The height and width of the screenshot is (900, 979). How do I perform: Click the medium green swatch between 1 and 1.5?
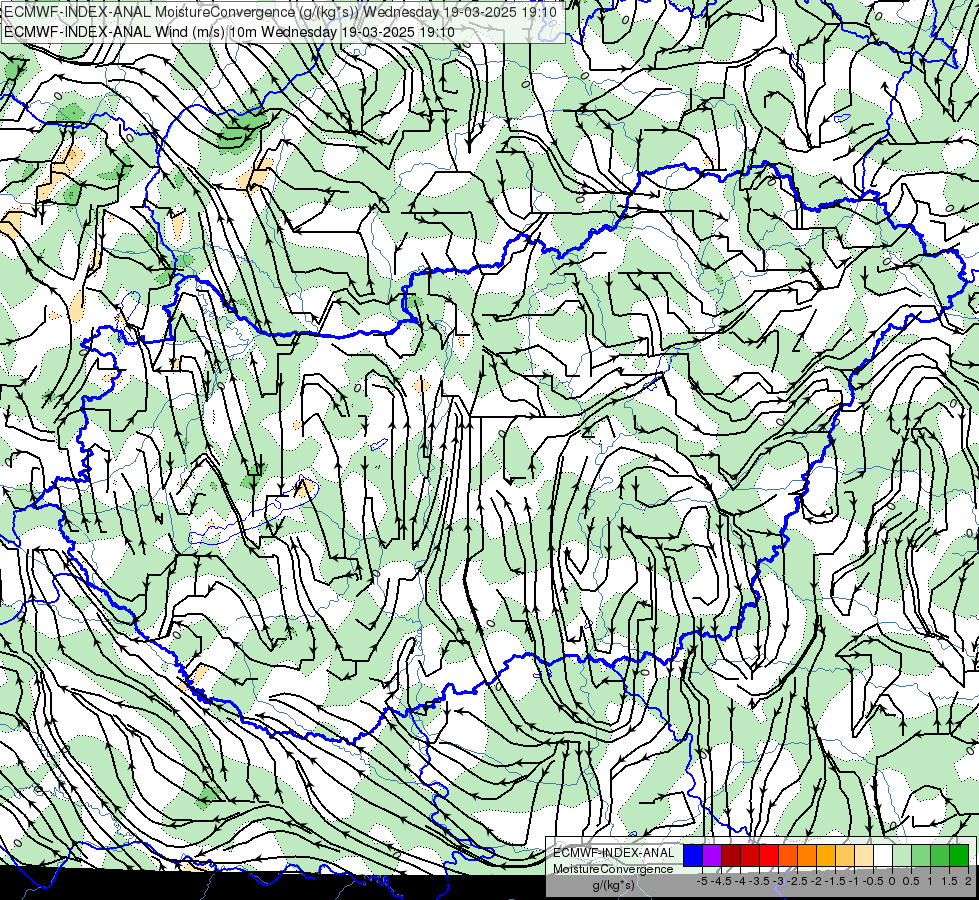[940, 855]
